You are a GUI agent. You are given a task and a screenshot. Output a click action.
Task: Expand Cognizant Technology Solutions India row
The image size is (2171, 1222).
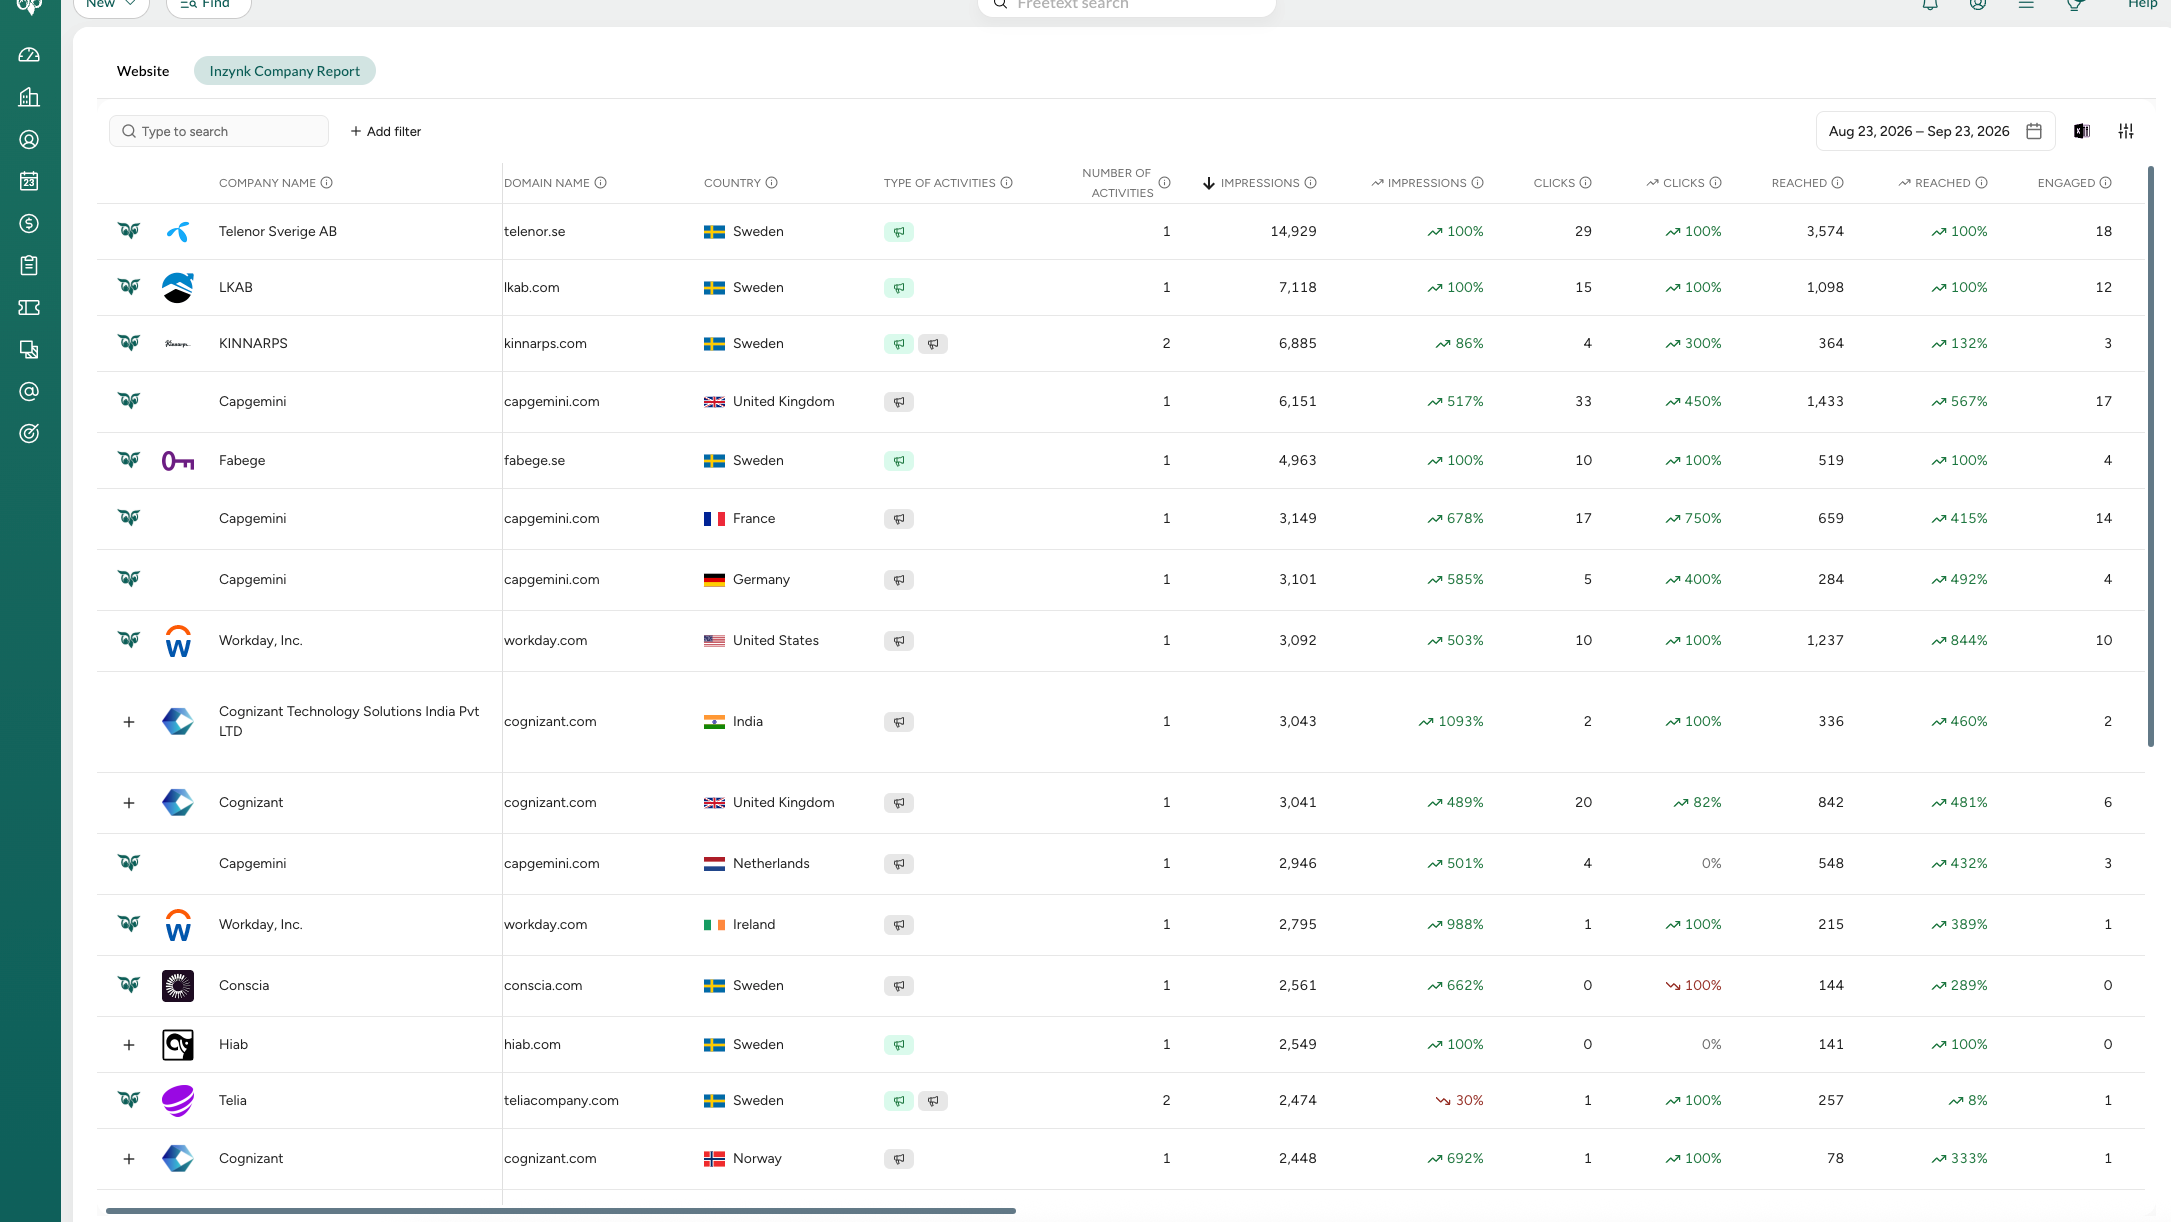pyautogui.click(x=129, y=722)
